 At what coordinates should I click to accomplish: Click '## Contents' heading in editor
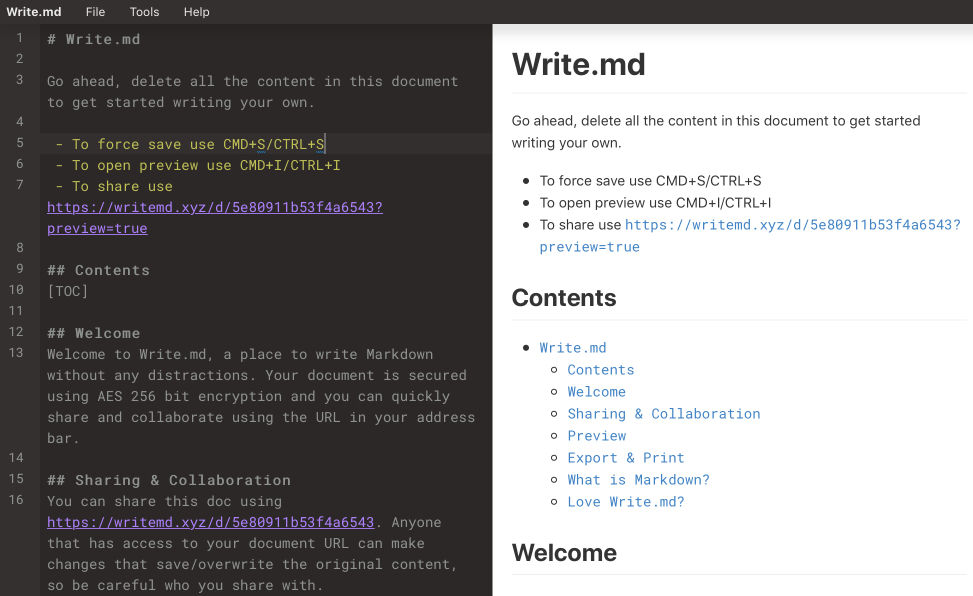(x=98, y=270)
